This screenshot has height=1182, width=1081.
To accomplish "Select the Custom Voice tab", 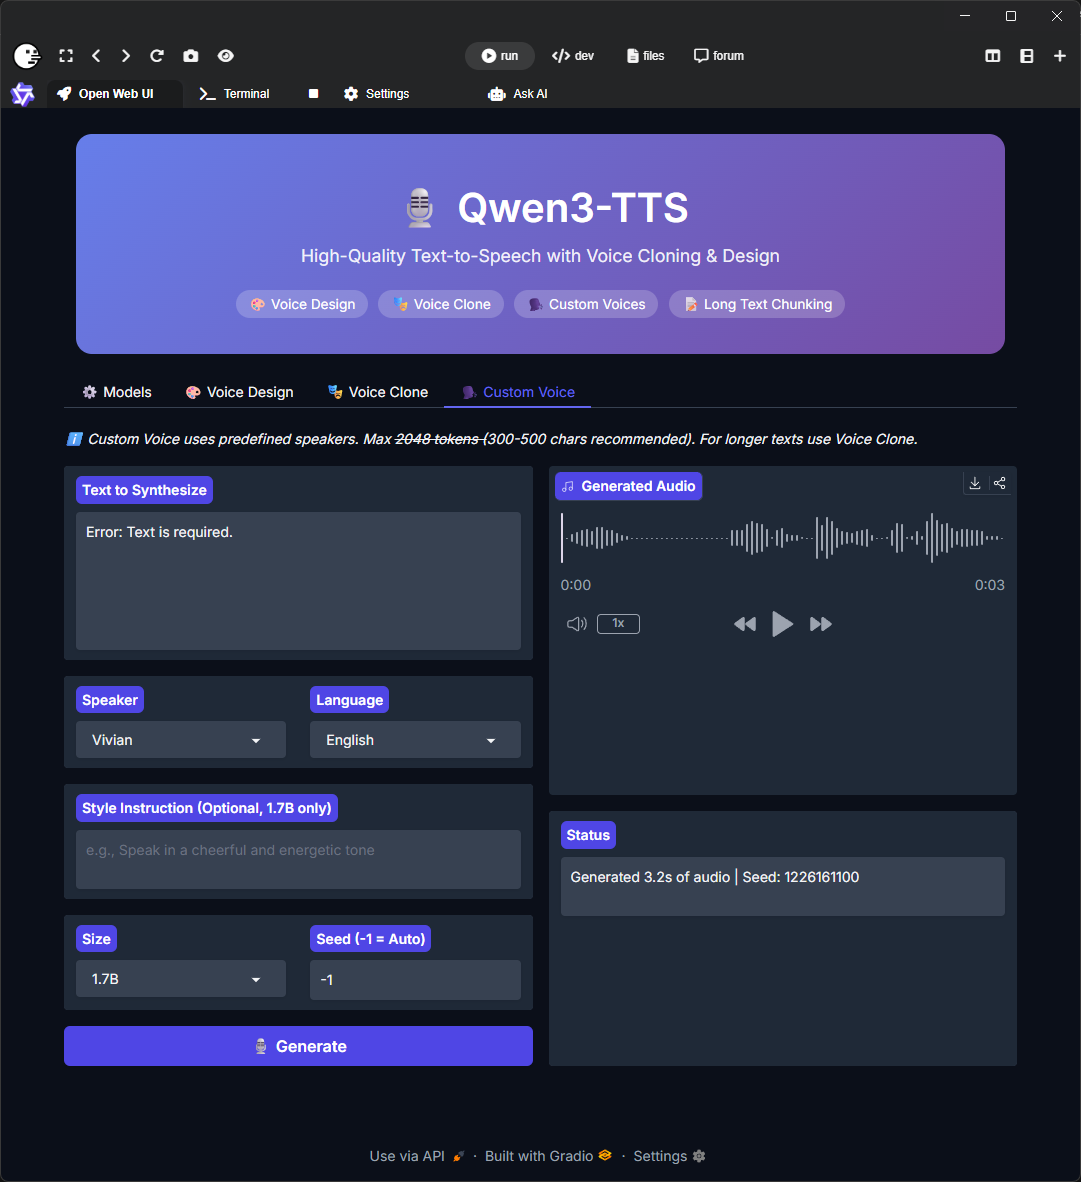I will pyautogui.click(x=518, y=392).
